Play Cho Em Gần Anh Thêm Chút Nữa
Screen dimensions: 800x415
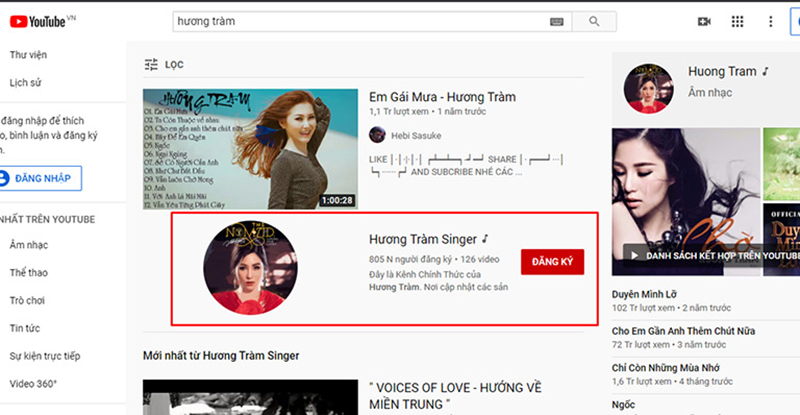click(x=684, y=331)
